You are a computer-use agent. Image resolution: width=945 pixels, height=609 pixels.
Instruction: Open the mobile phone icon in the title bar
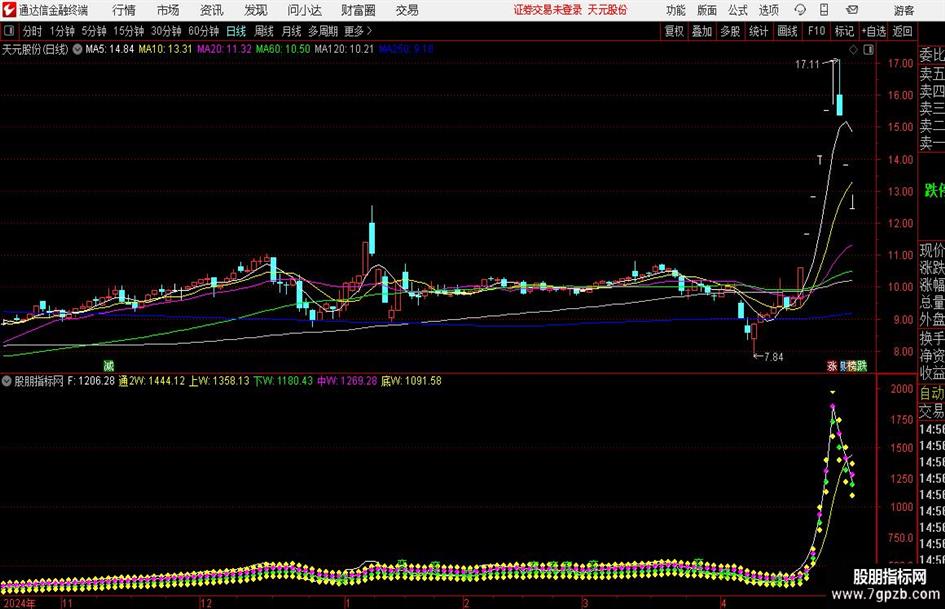[x=824, y=10]
